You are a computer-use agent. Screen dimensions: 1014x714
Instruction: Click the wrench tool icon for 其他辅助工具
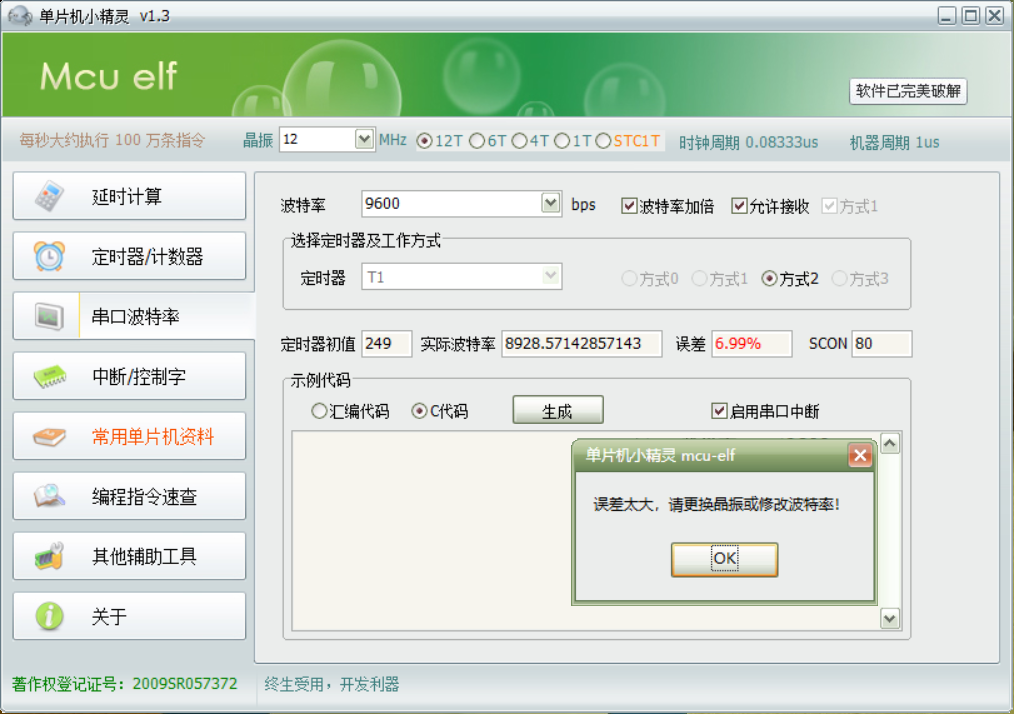pos(50,556)
